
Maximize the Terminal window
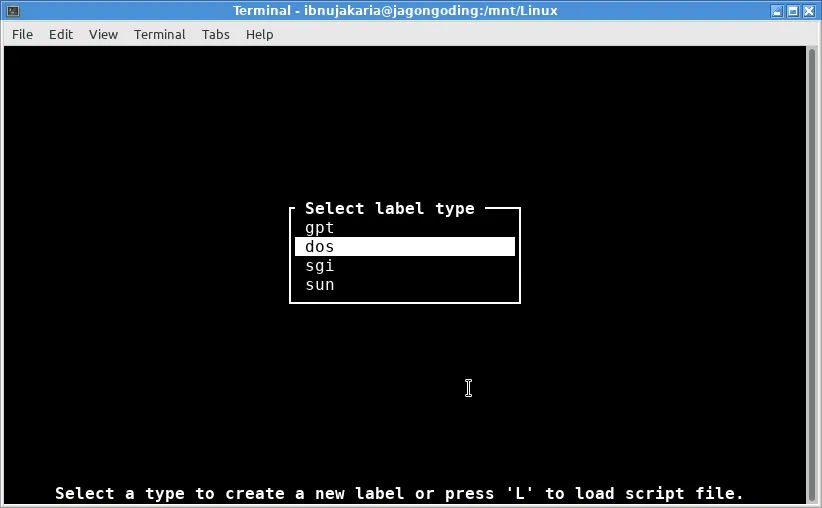(793, 11)
